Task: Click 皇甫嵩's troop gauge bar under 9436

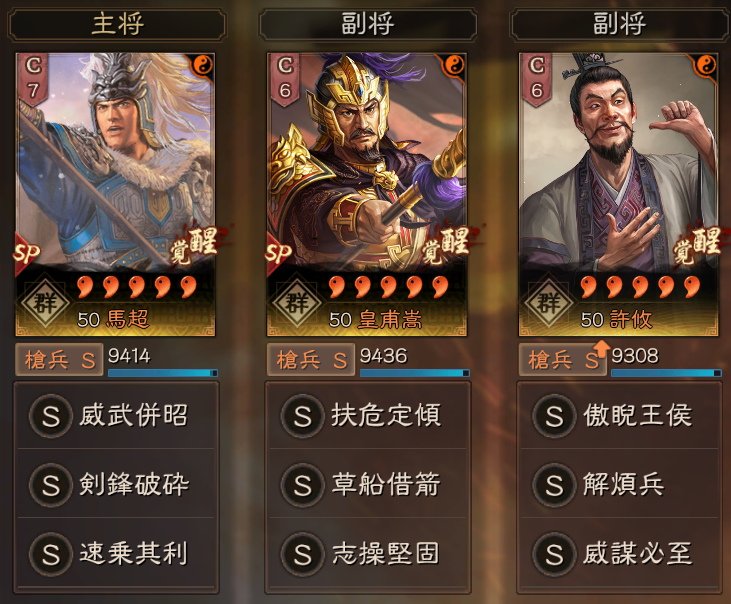Action: coord(414,373)
